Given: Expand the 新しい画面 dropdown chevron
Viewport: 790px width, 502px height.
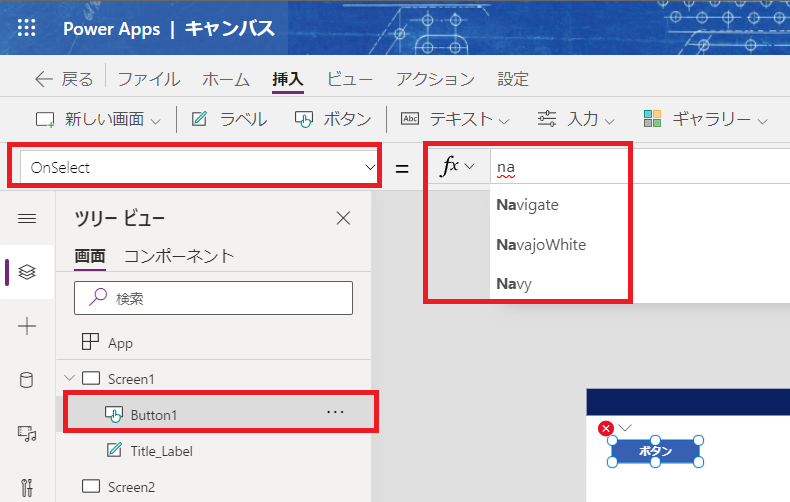Looking at the screenshot, I should point(156,121).
